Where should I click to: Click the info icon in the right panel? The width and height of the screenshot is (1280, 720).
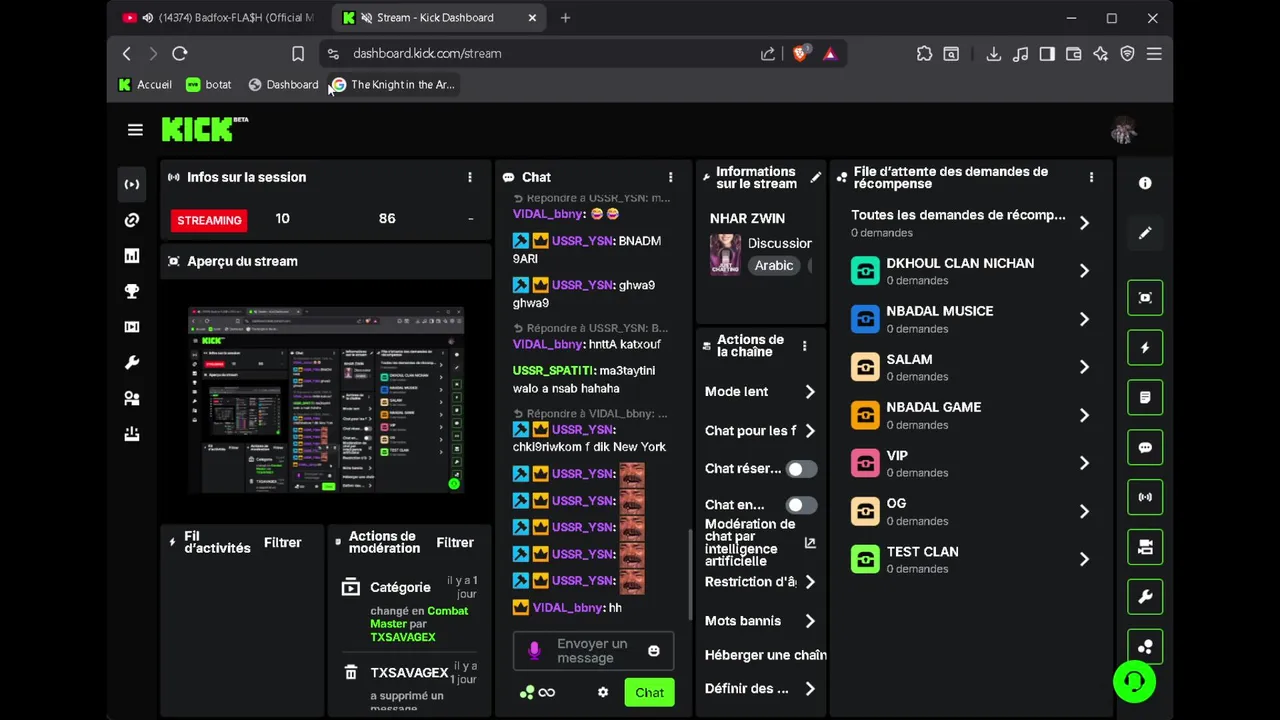pos(1145,183)
